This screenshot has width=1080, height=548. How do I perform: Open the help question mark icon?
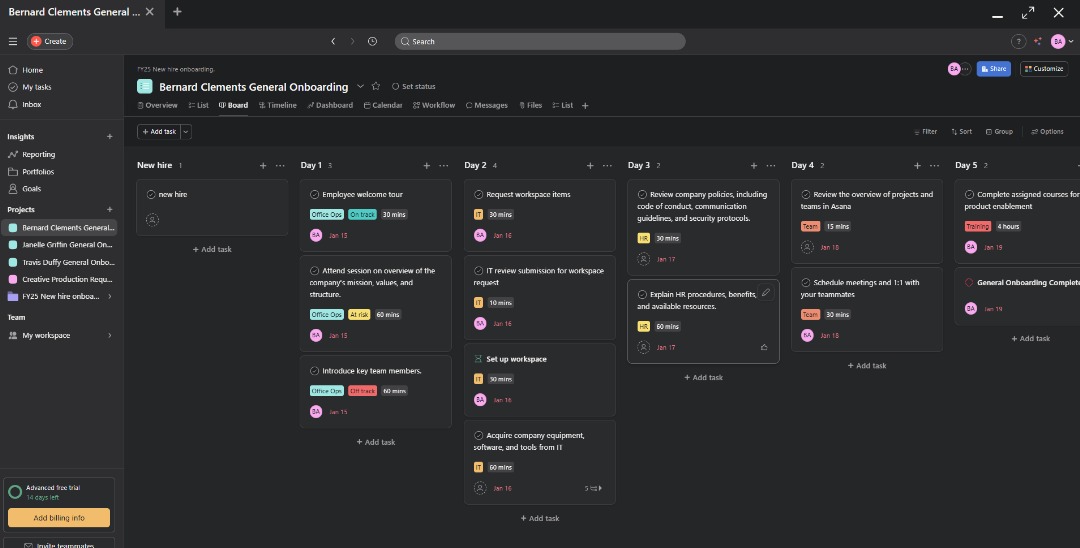pyautogui.click(x=1018, y=41)
